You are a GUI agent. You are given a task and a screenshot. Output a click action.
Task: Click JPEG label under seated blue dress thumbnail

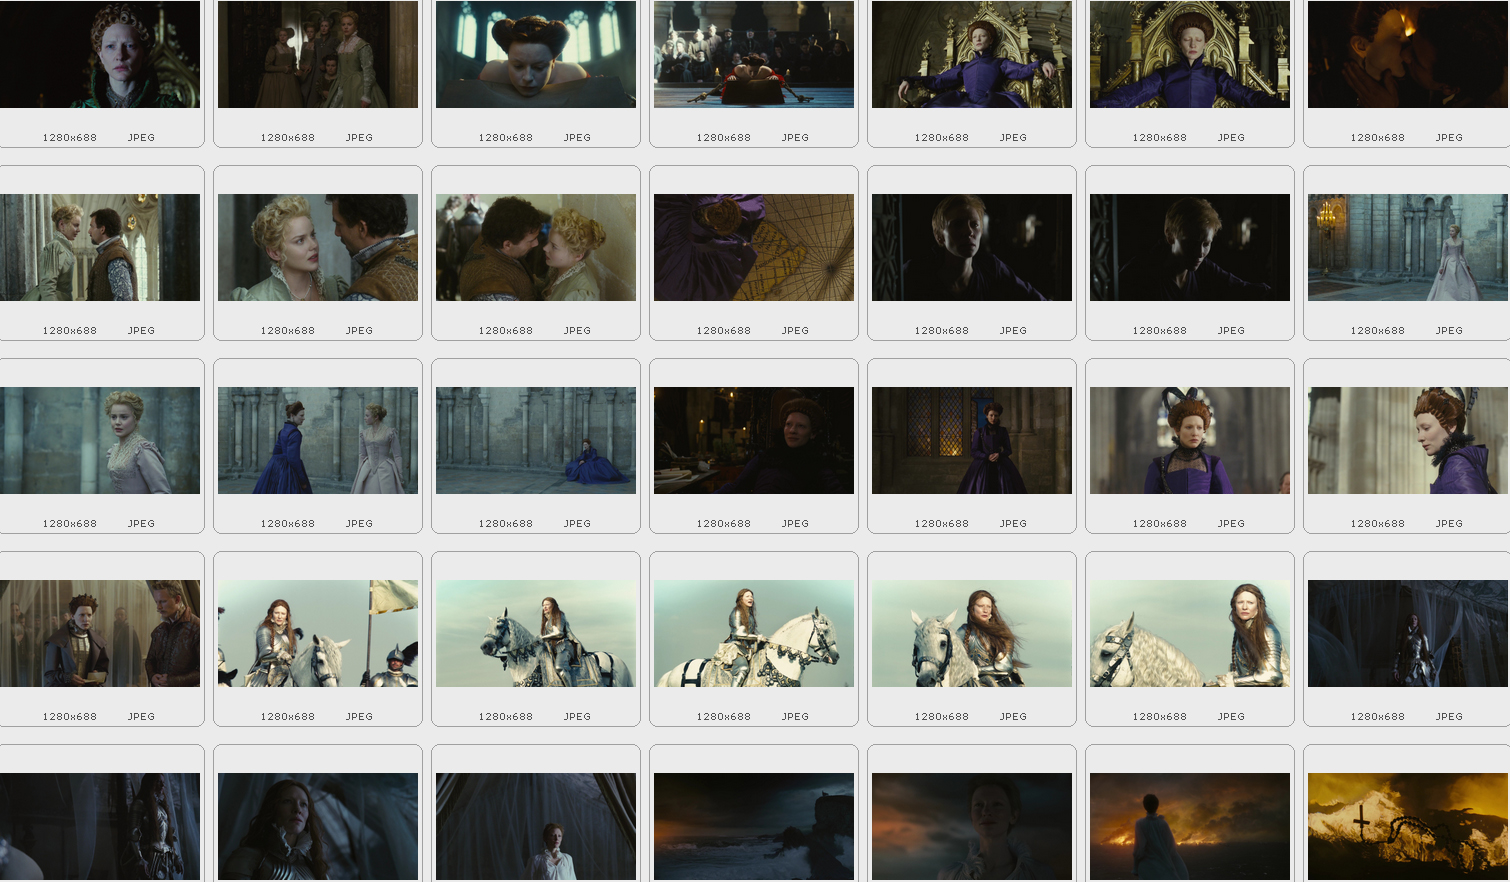(577, 524)
